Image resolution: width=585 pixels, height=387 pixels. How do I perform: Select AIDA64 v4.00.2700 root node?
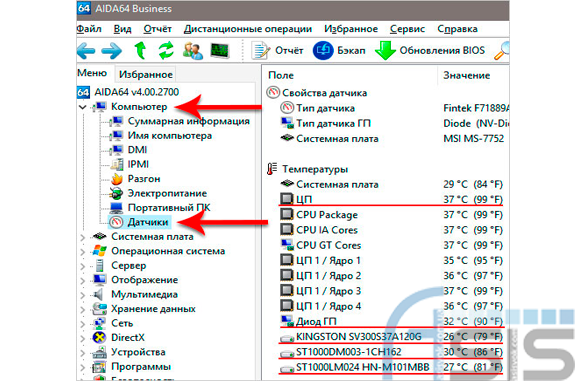point(128,92)
